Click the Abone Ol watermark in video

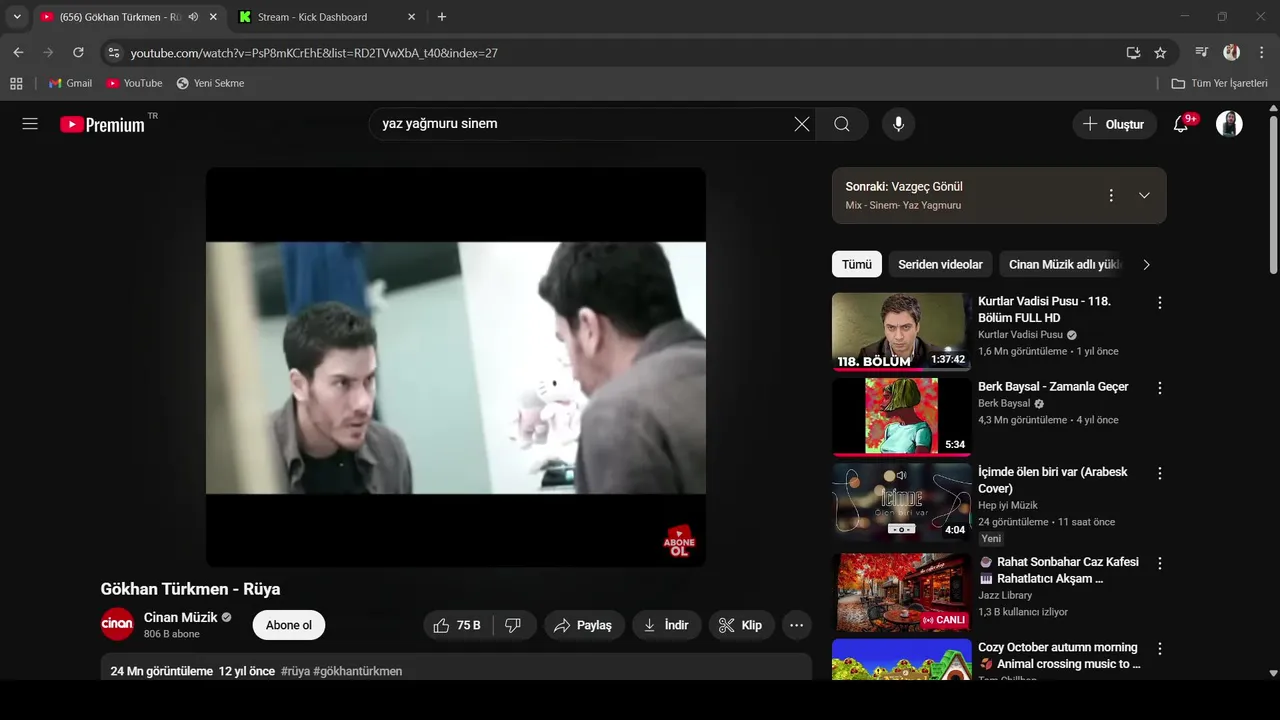tap(679, 541)
